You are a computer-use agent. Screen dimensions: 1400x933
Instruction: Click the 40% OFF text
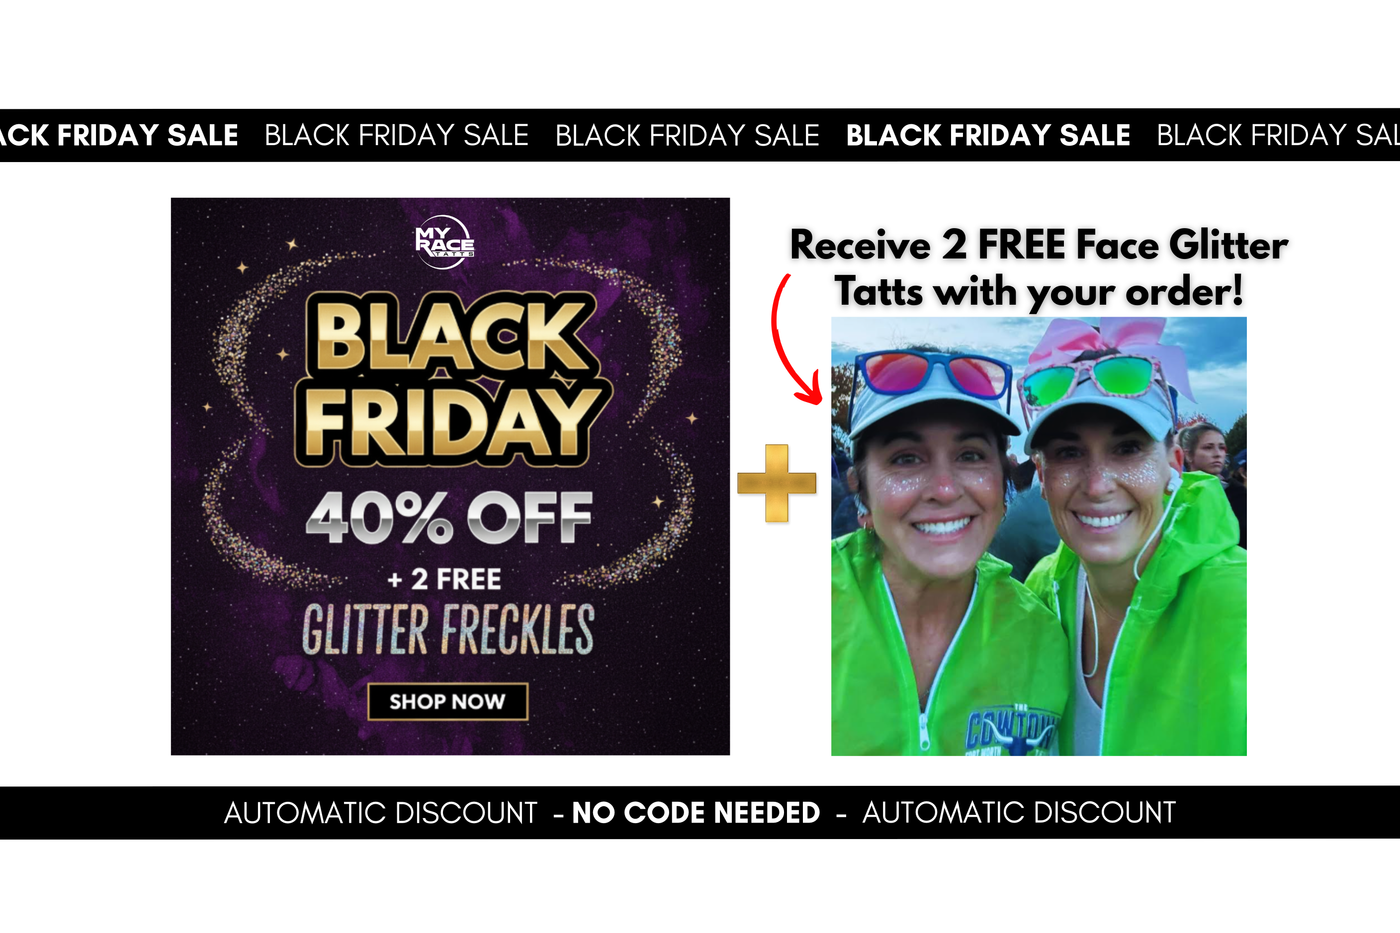pos(450,517)
